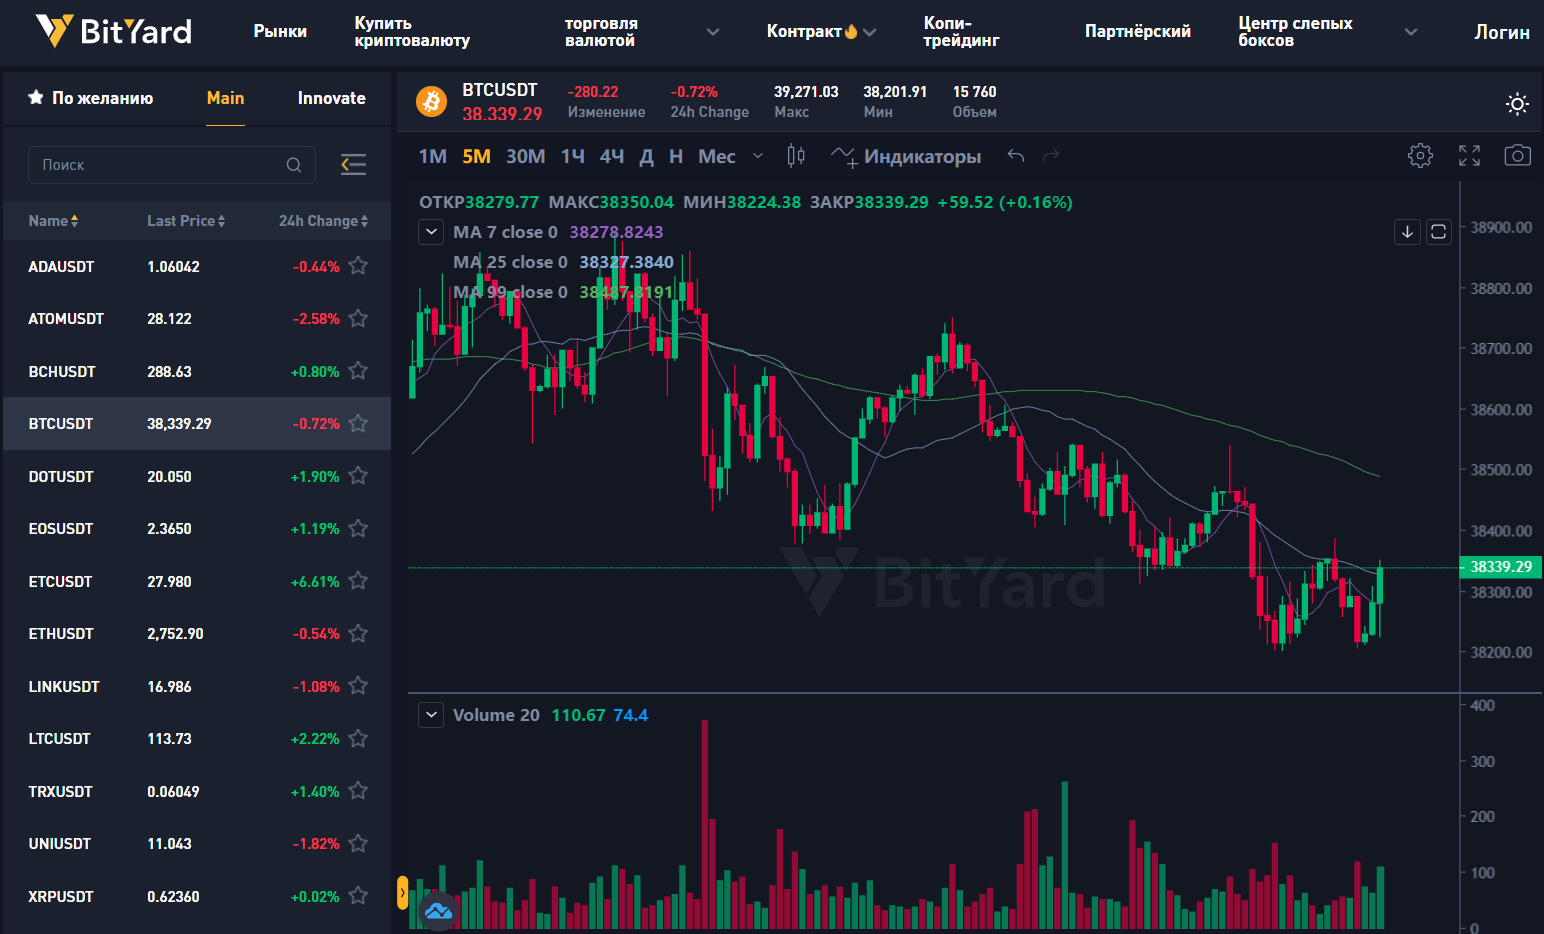Favorite UNIUSDT with its star
Screen dimensions: 1544x934
tap(358, 844)
